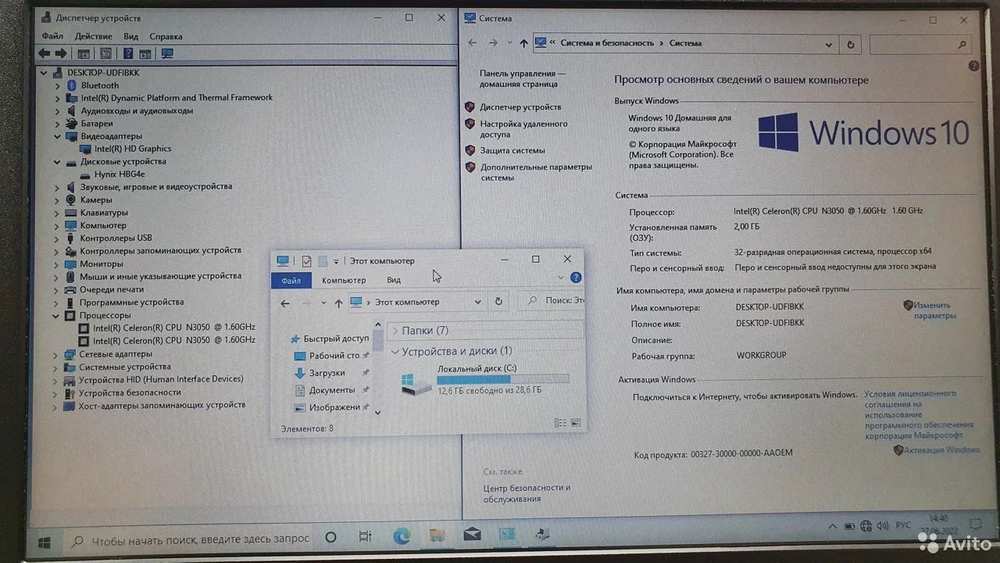1000x563 pixels.
Task: Click back arrow in This PC window
Action: (x=285, y=303)
